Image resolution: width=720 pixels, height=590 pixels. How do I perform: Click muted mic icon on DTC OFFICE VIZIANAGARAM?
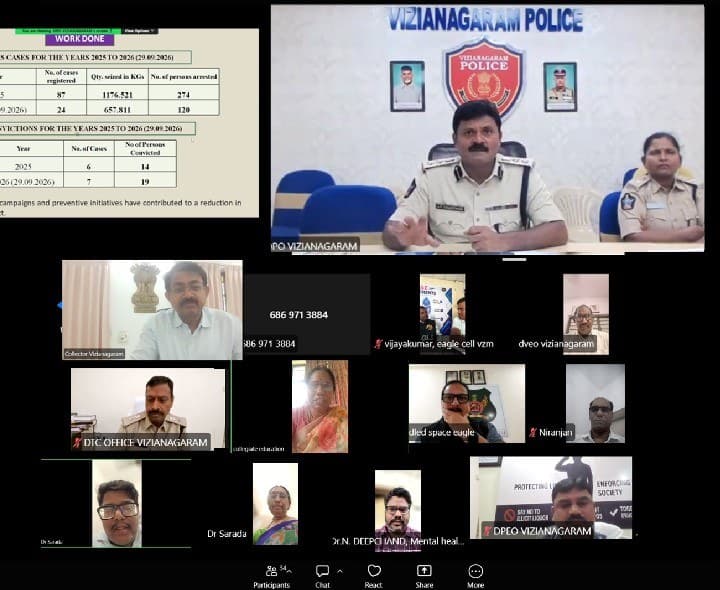pos(78,443)
